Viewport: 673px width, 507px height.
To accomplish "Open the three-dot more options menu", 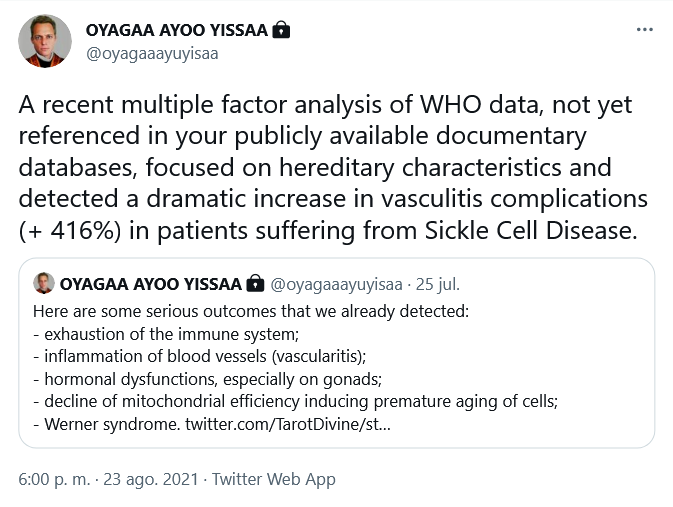I will click(644, 30).
